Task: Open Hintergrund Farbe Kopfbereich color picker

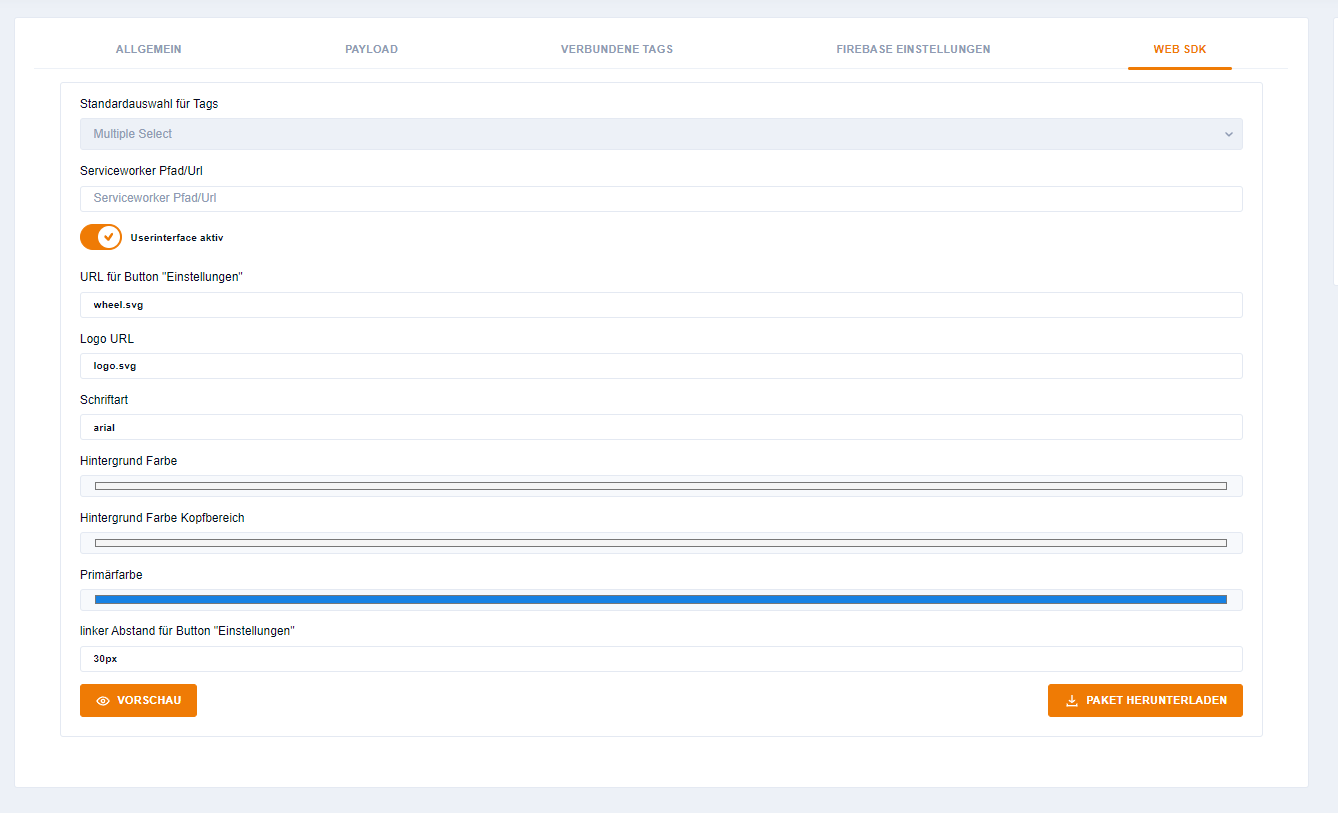Action: coord(661,543)
